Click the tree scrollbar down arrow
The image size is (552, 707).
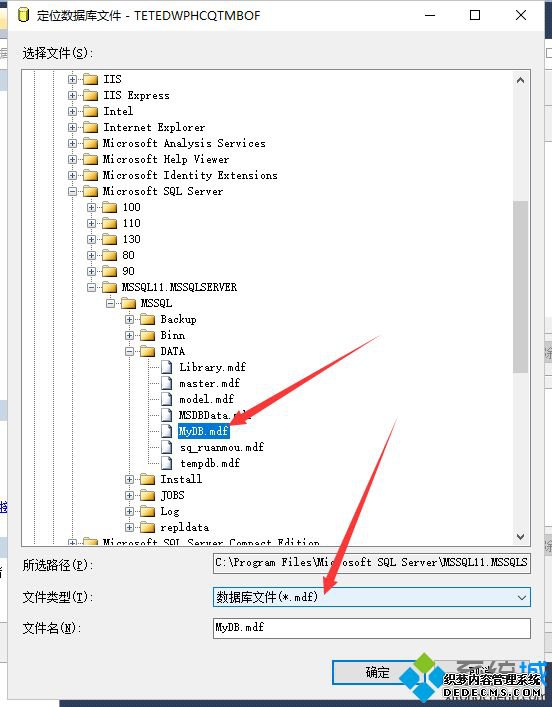click(x=520, y=537)
